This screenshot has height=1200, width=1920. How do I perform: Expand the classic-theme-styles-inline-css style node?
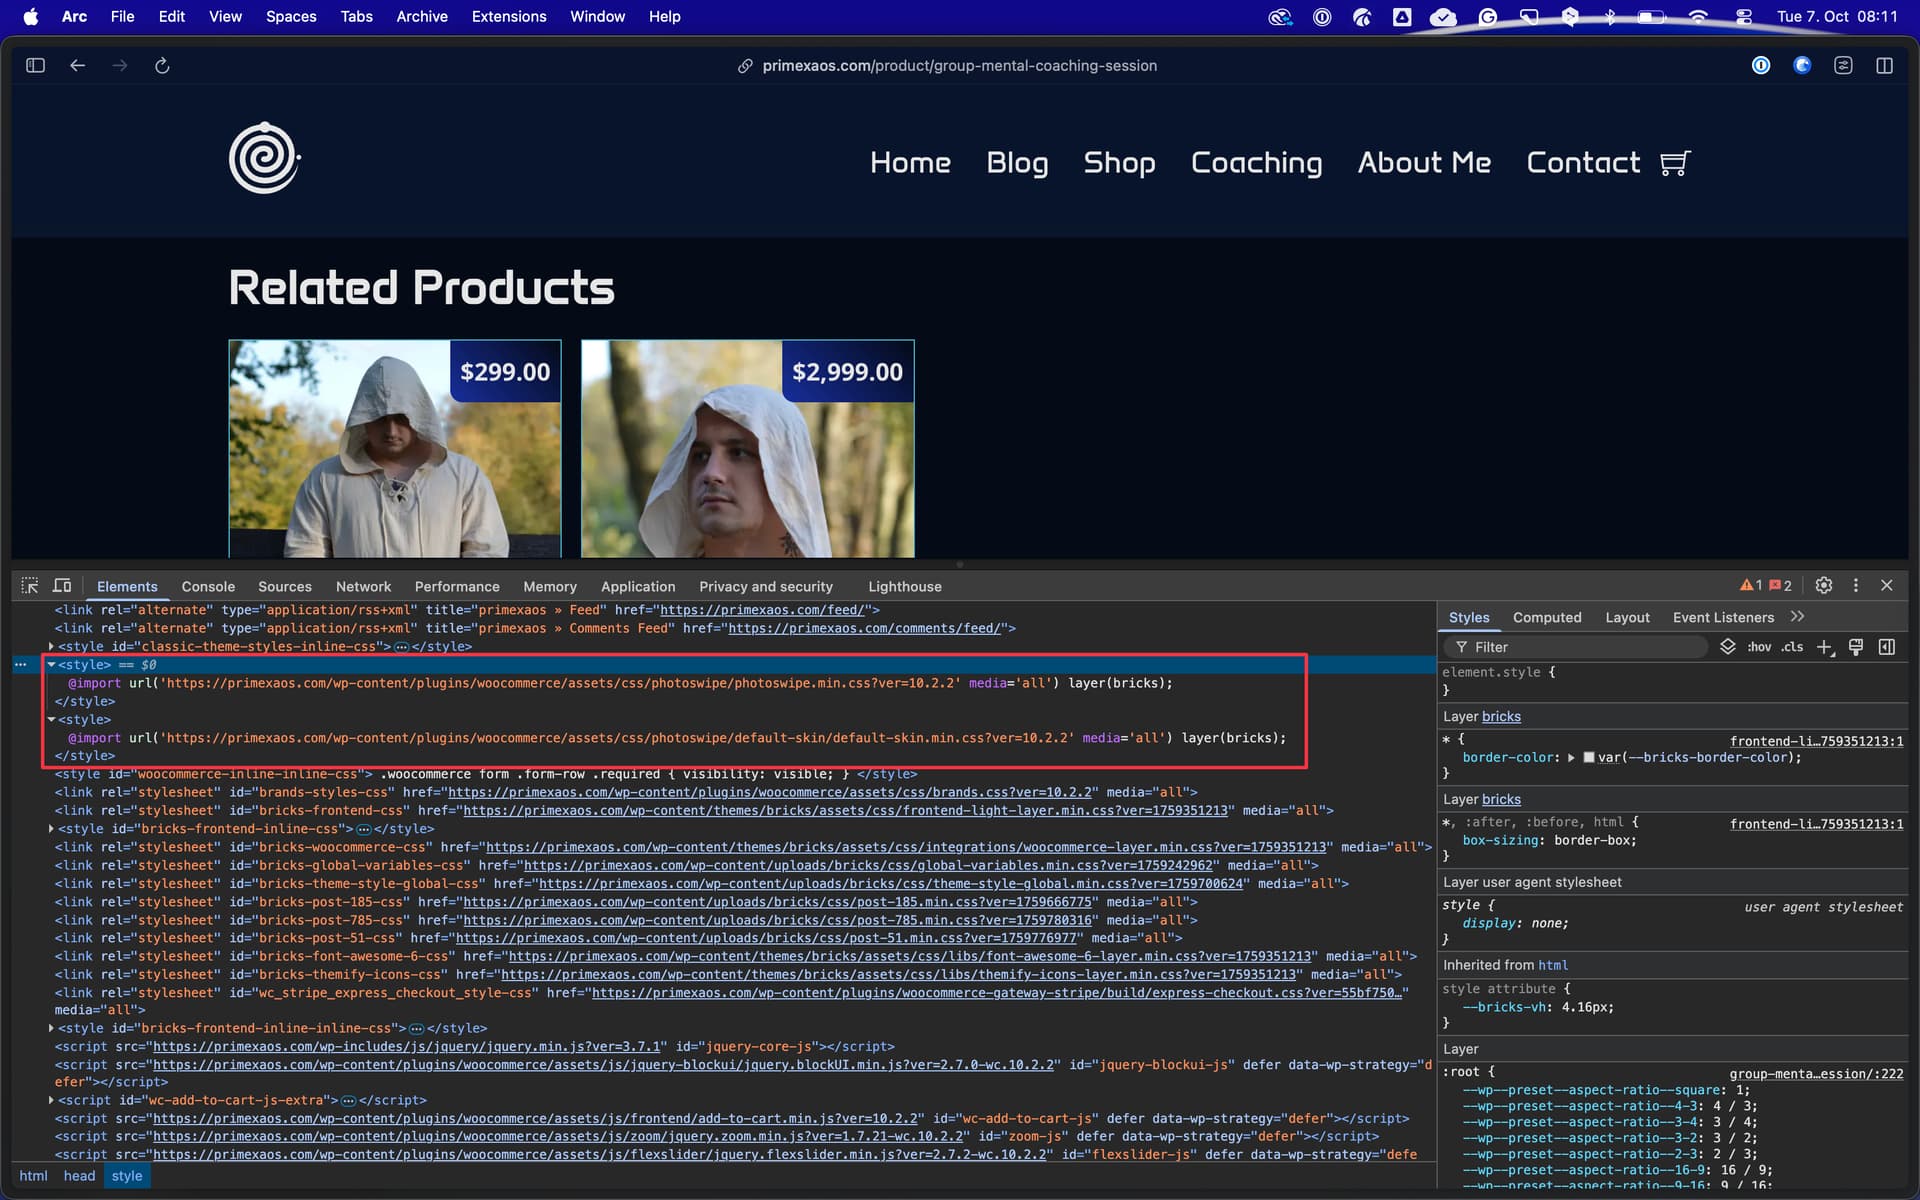pyautogui.click(x=51, y=647)
